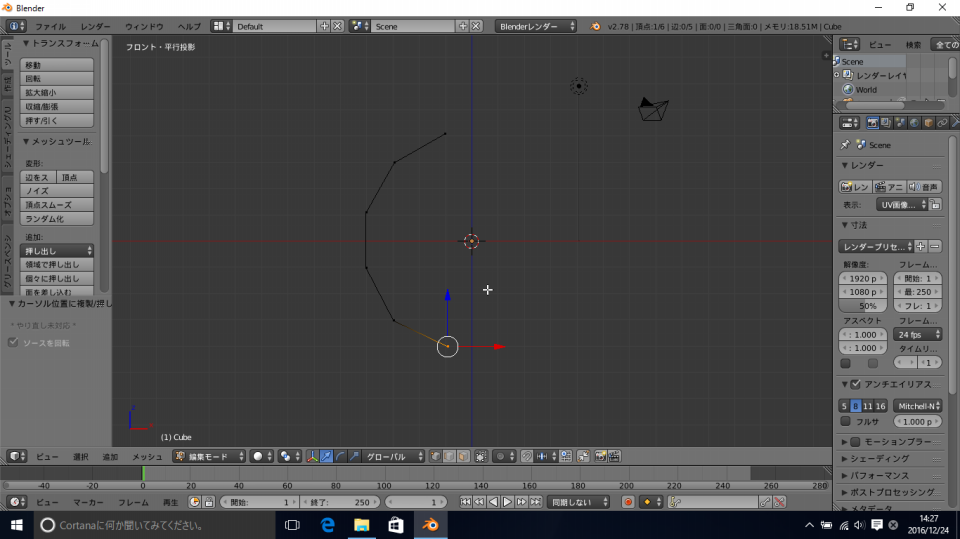Viewport: 960px width, 539px height.
Task: Open the 編集モード mode dropdown
Action: coord(209,456)
